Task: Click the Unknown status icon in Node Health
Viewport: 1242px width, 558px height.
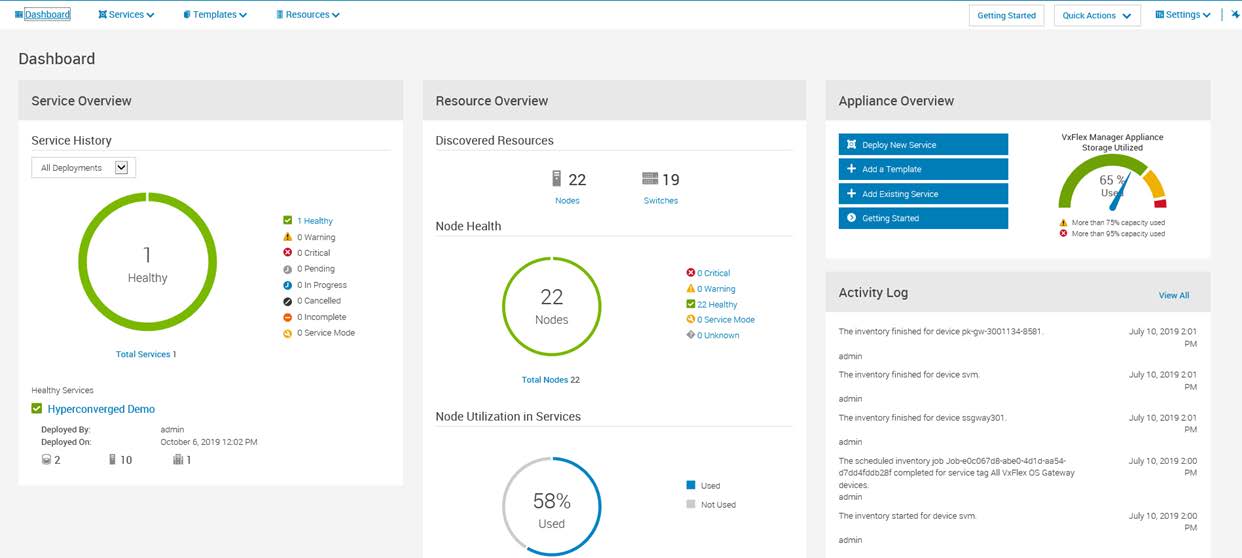Action: coord(690,335)
